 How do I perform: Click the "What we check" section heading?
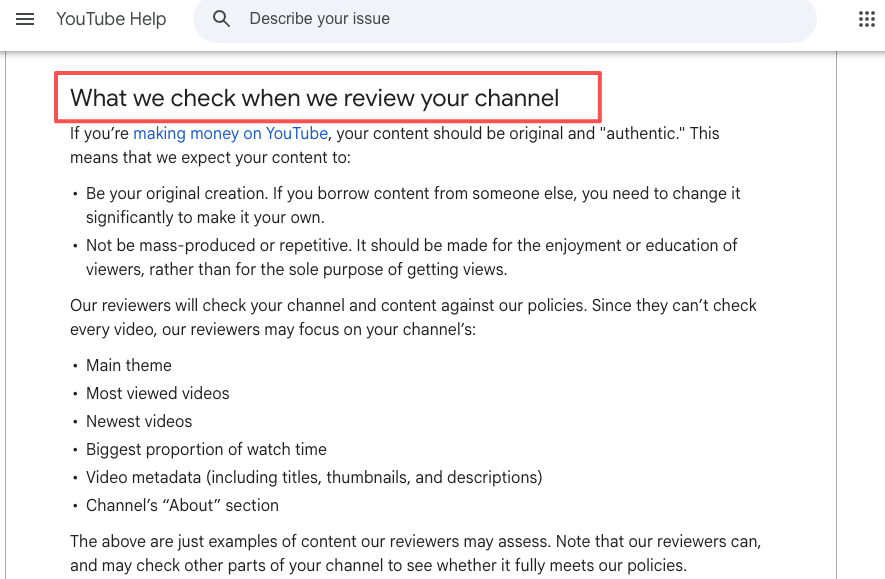pos(314,98)
